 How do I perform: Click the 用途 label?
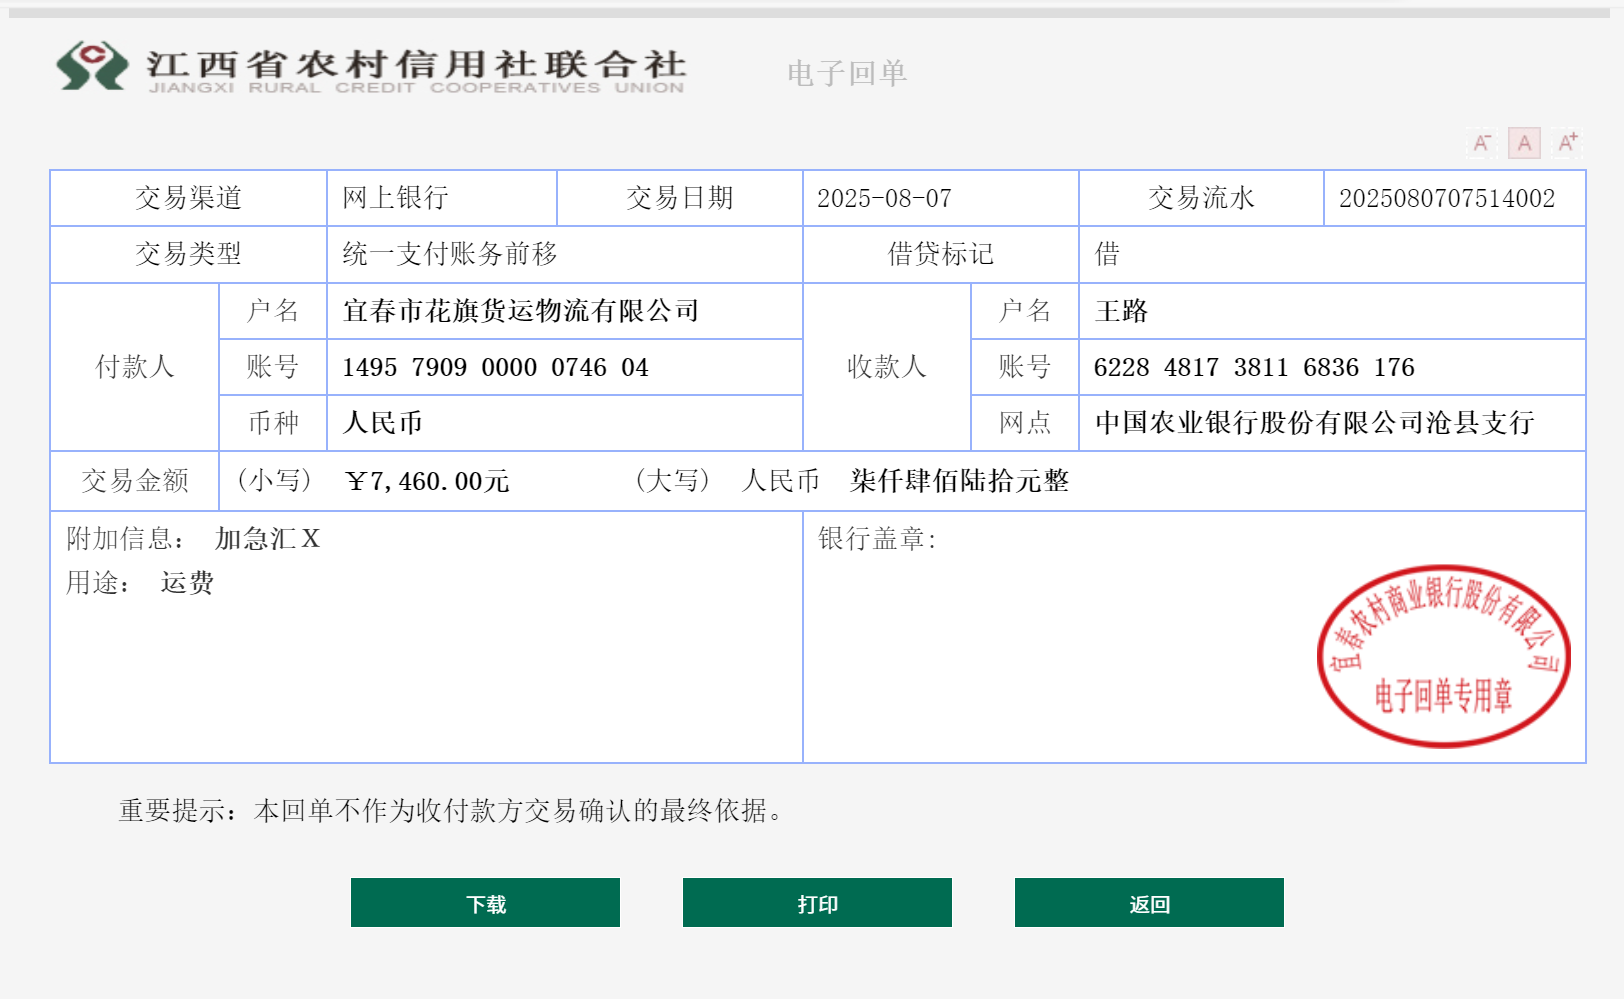coord(98,583)
